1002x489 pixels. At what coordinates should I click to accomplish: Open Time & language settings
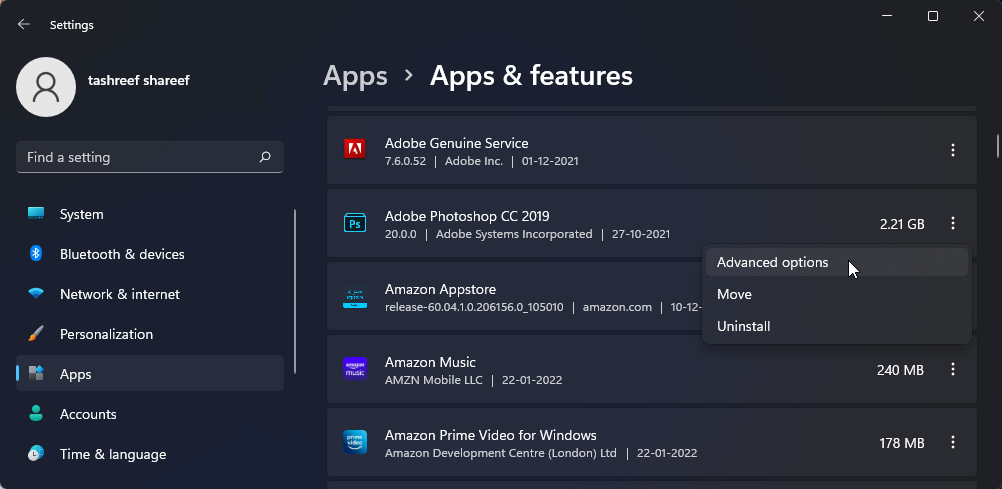pyautogui.click(x=150, y=454)
